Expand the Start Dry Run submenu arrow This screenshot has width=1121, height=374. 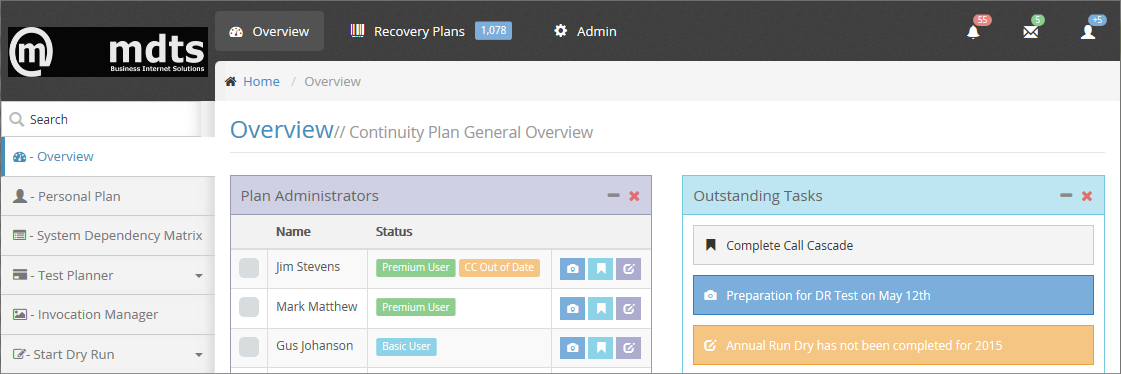(x=199, y=355)
